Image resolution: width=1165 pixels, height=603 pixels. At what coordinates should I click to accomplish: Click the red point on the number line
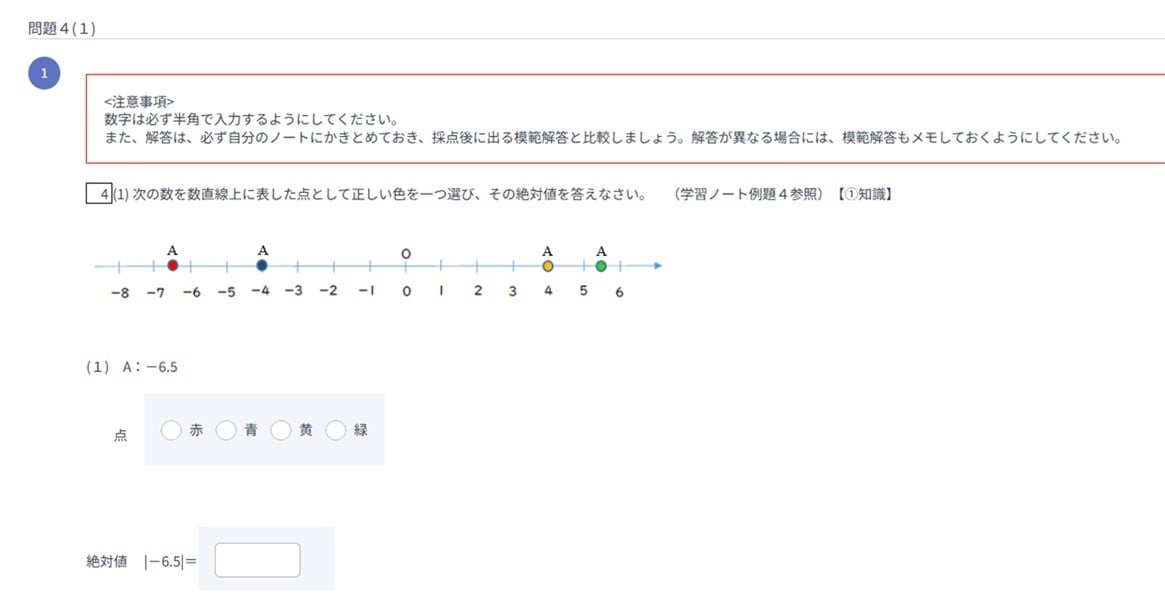pyautogui.click(x=173, y=266)
